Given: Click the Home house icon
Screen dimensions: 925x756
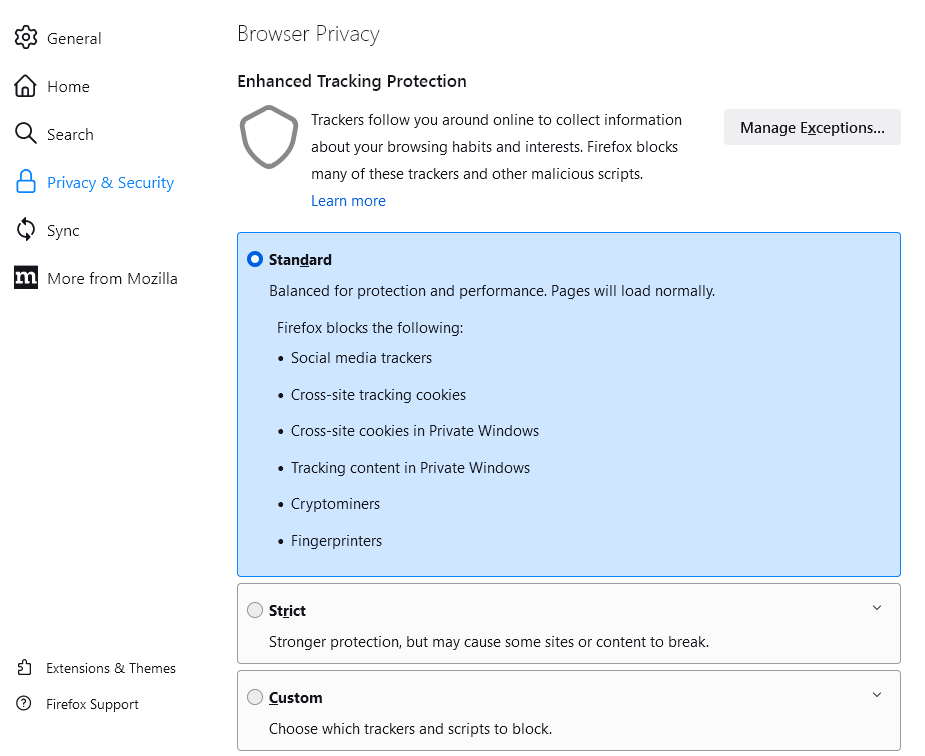Looking at the screenshot, I should [x=26, y=86].
